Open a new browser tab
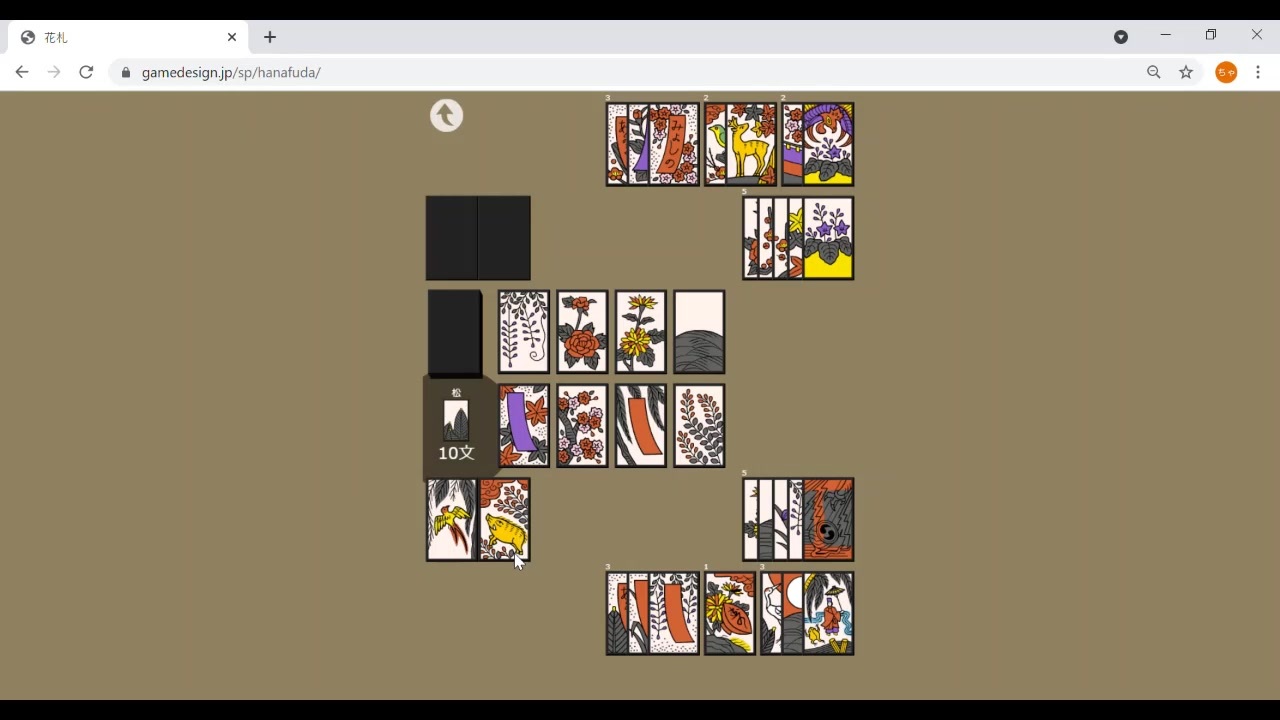This screenshot has width=1280, height=720. [x=270, y=37]
